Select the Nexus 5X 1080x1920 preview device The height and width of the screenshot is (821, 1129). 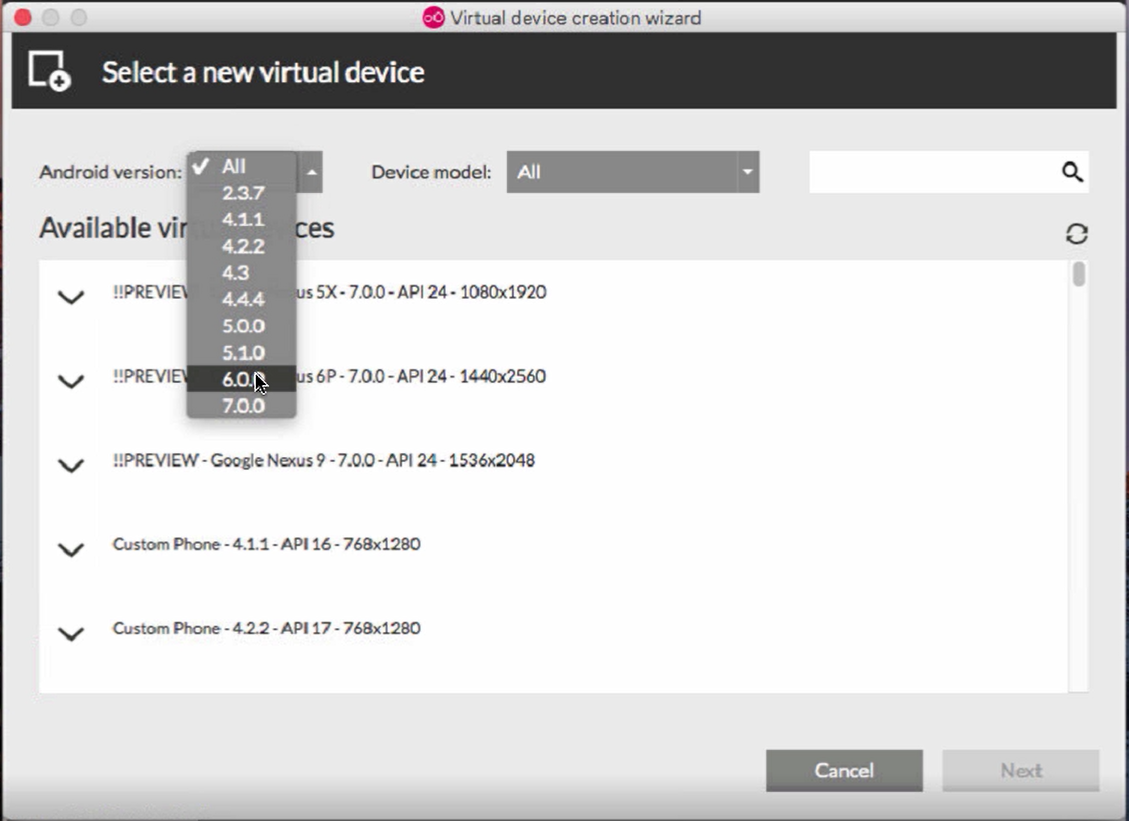[x=329, y=292]
